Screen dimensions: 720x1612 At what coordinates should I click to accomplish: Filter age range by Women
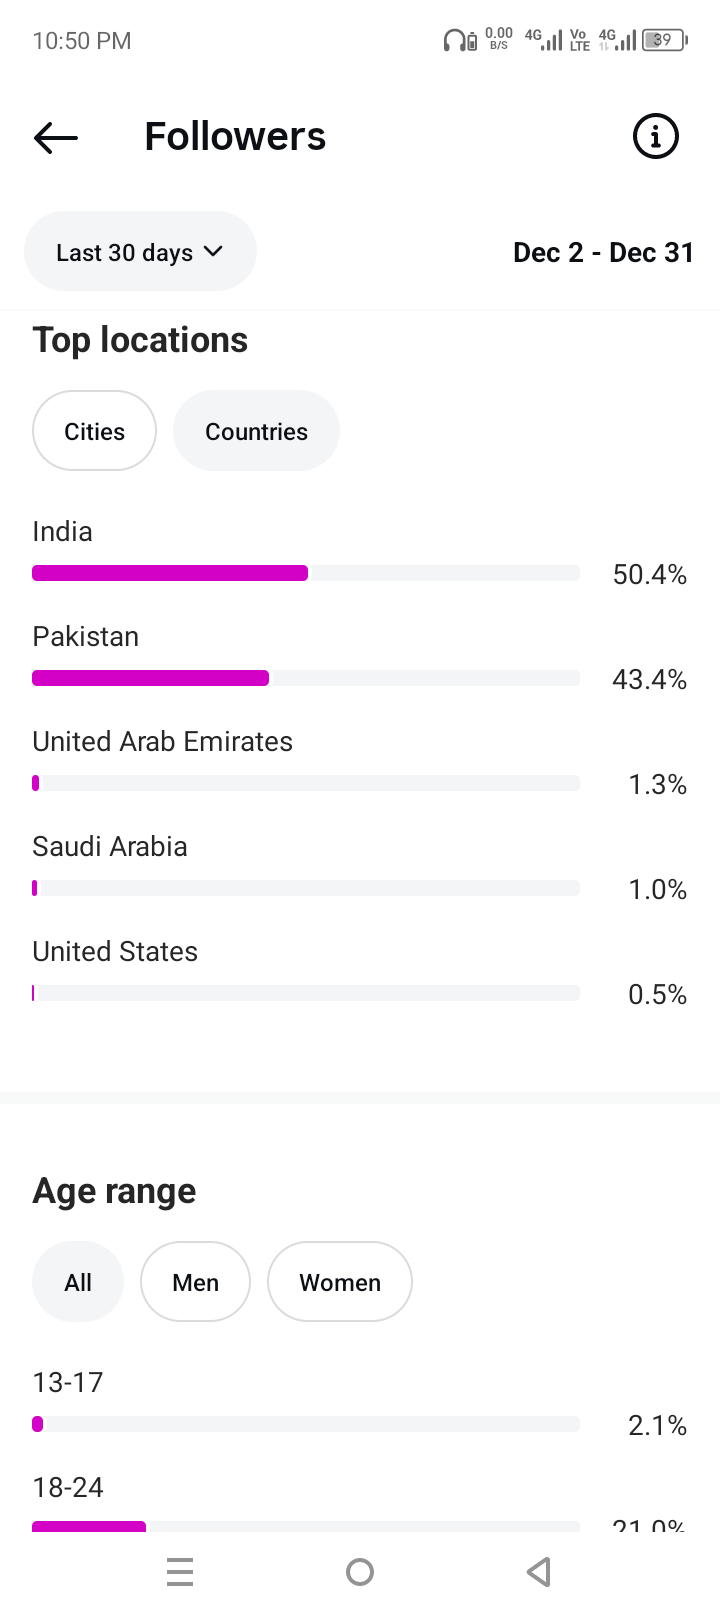(x=340, y=1282)
